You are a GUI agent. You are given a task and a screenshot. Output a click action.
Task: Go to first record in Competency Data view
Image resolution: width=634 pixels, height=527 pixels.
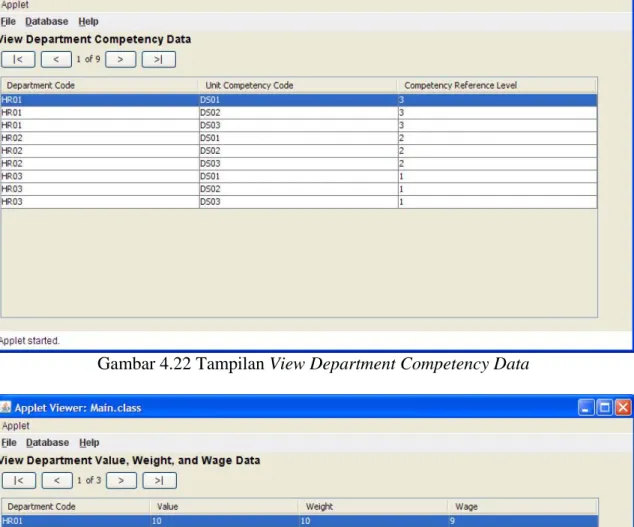[18, 59]
